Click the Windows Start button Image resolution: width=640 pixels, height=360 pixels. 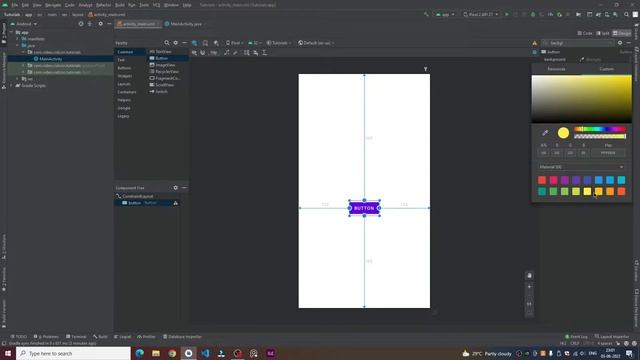(8, 353)
